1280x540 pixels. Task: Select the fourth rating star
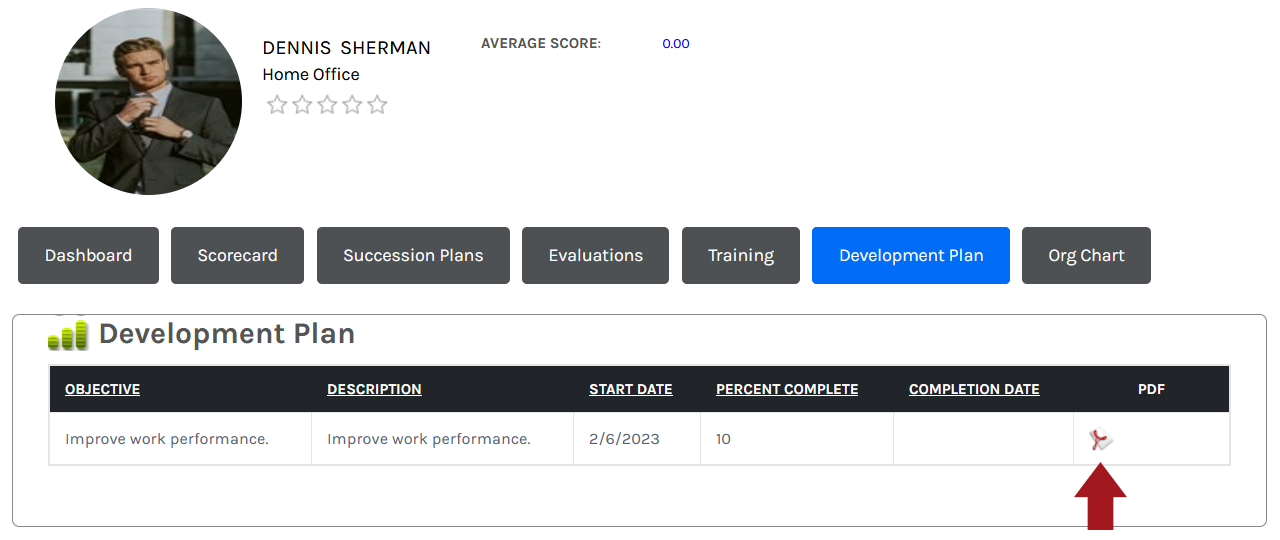(x=352, y=105)
